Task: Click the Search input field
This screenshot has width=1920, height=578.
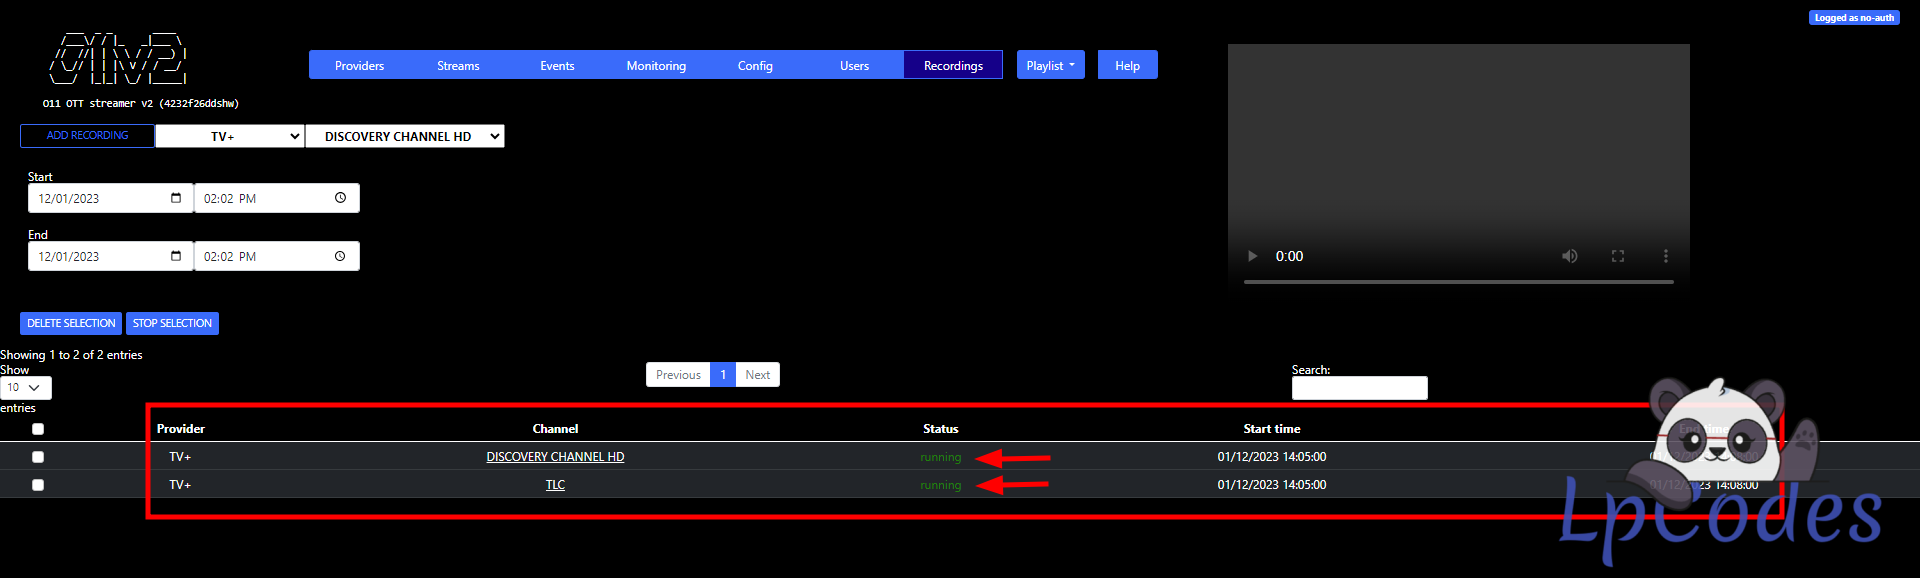Action: 1359,388
